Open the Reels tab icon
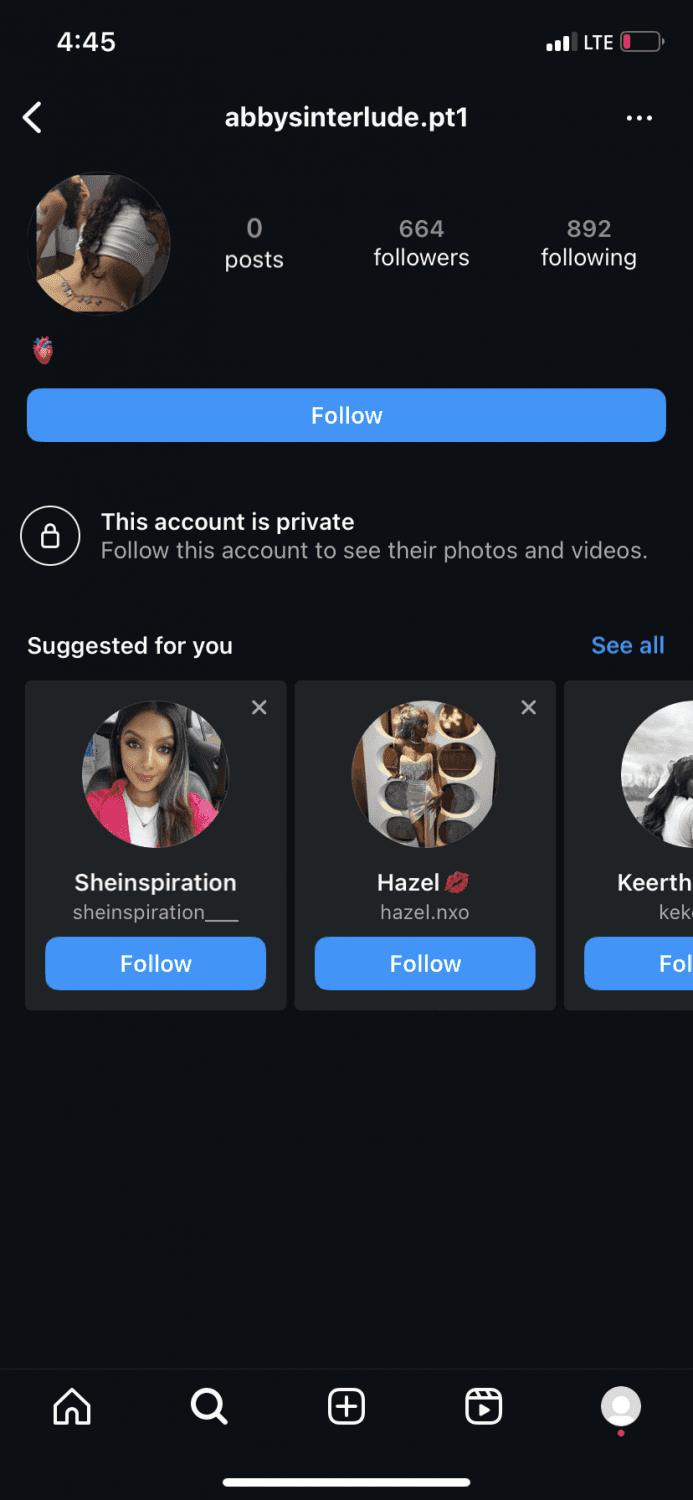Screen dimensions: 693x1500 pos(483,1407)
